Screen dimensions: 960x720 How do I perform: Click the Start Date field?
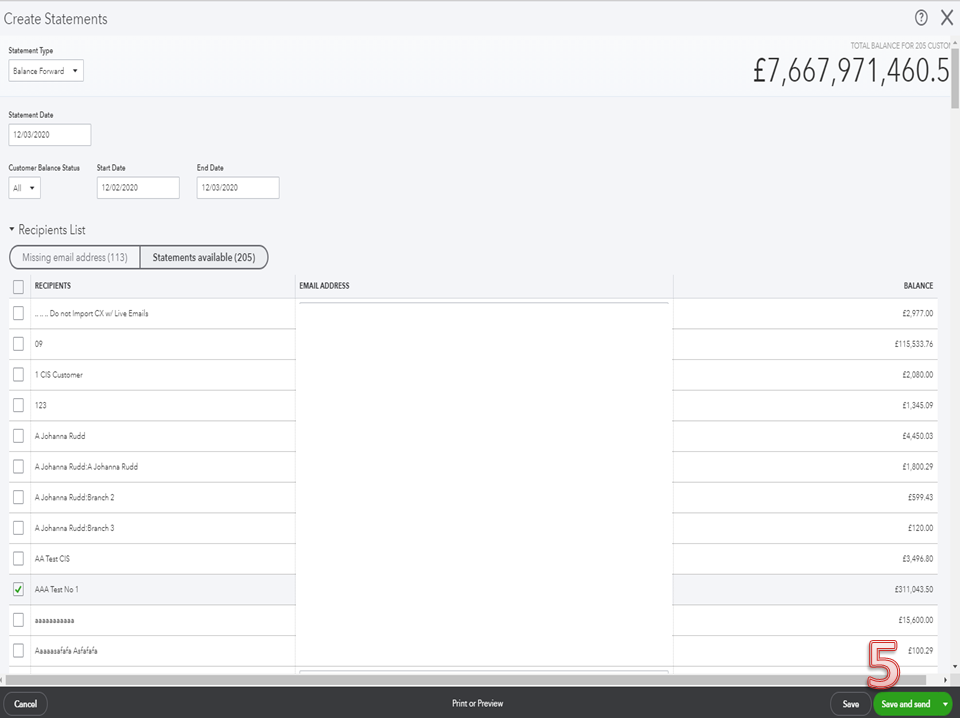coord(138,188)
